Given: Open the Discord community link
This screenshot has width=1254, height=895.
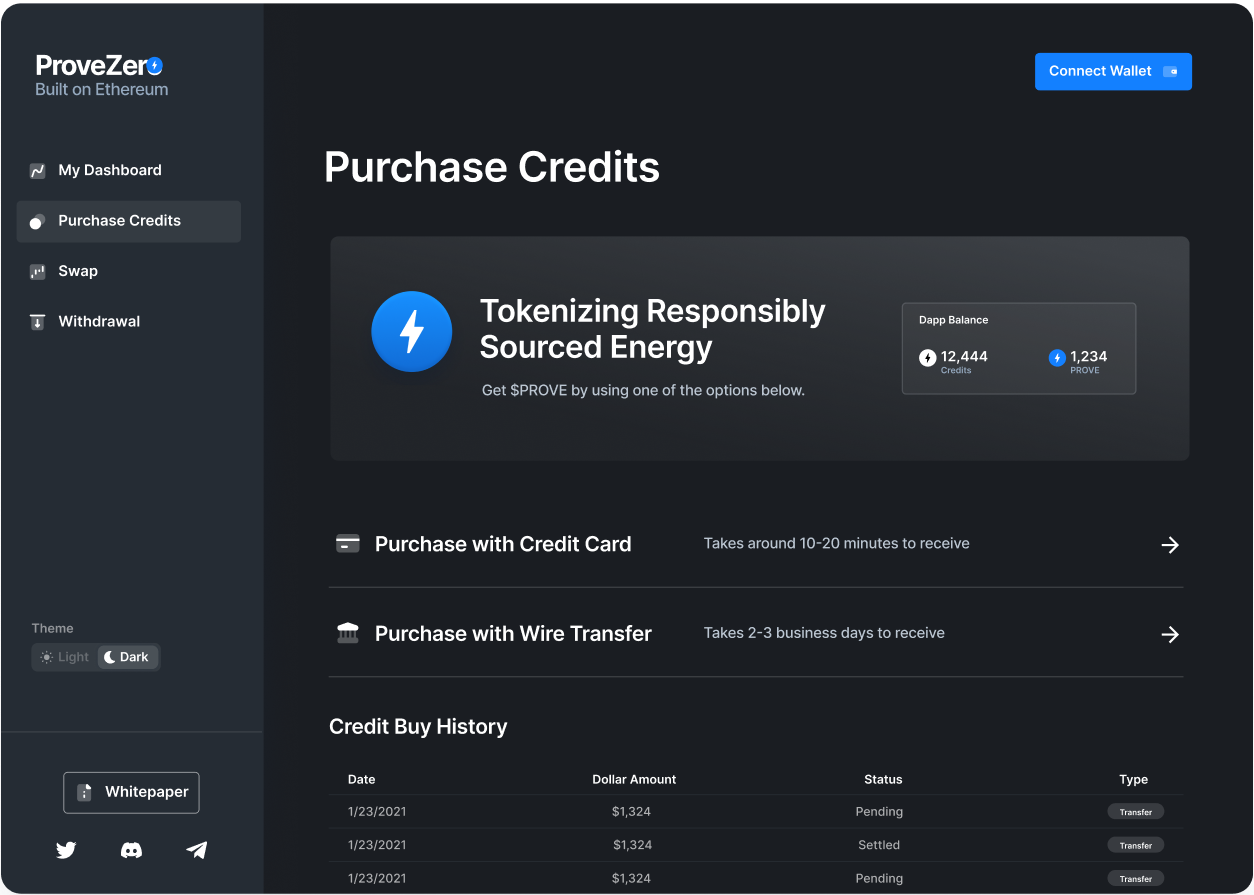Looking at the screenshot, I should [131, 850].
